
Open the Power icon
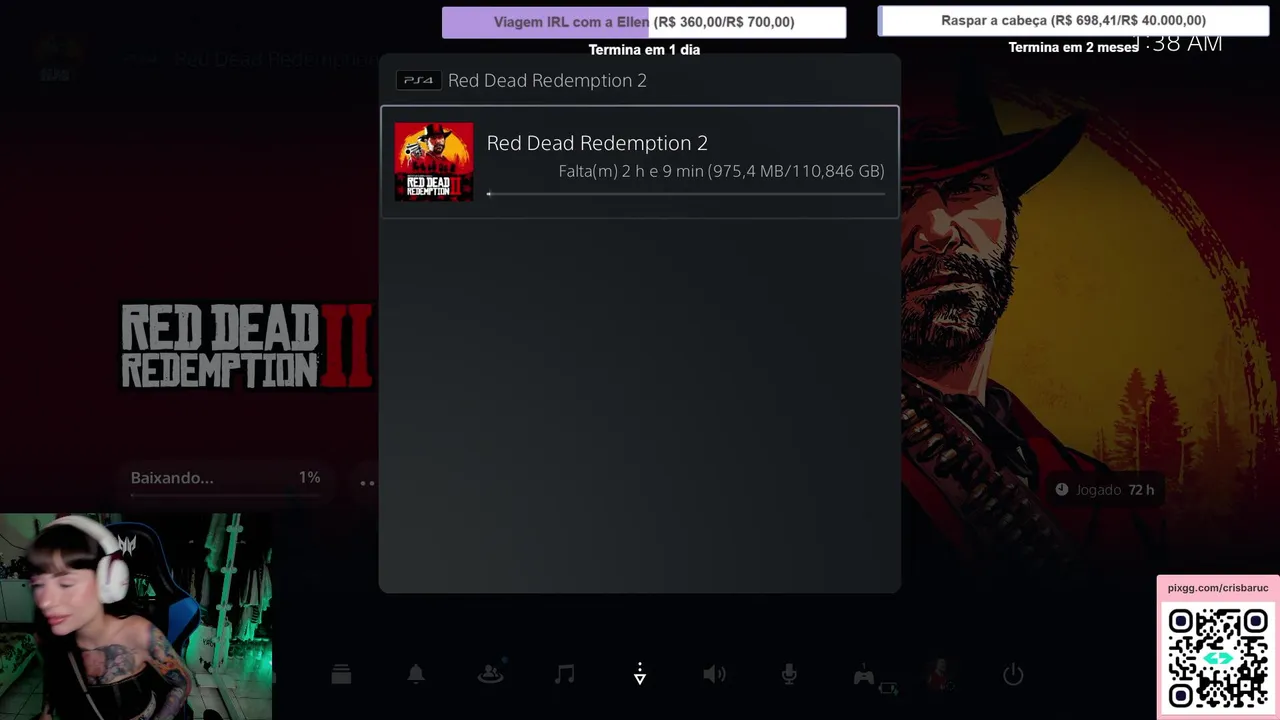point(1013,675)
